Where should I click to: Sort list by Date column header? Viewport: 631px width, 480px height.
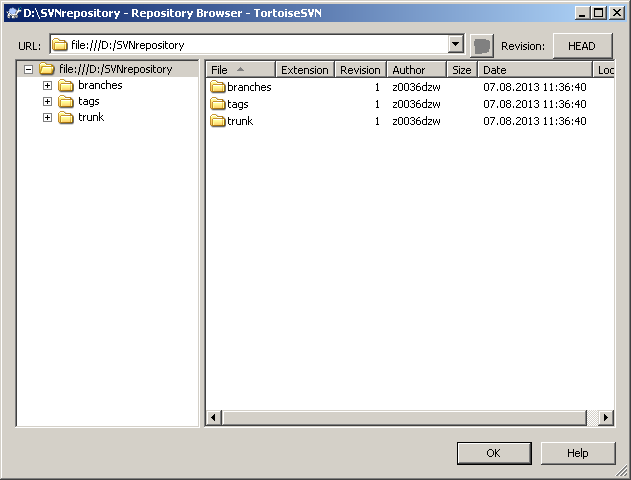(x=534, y=70)
